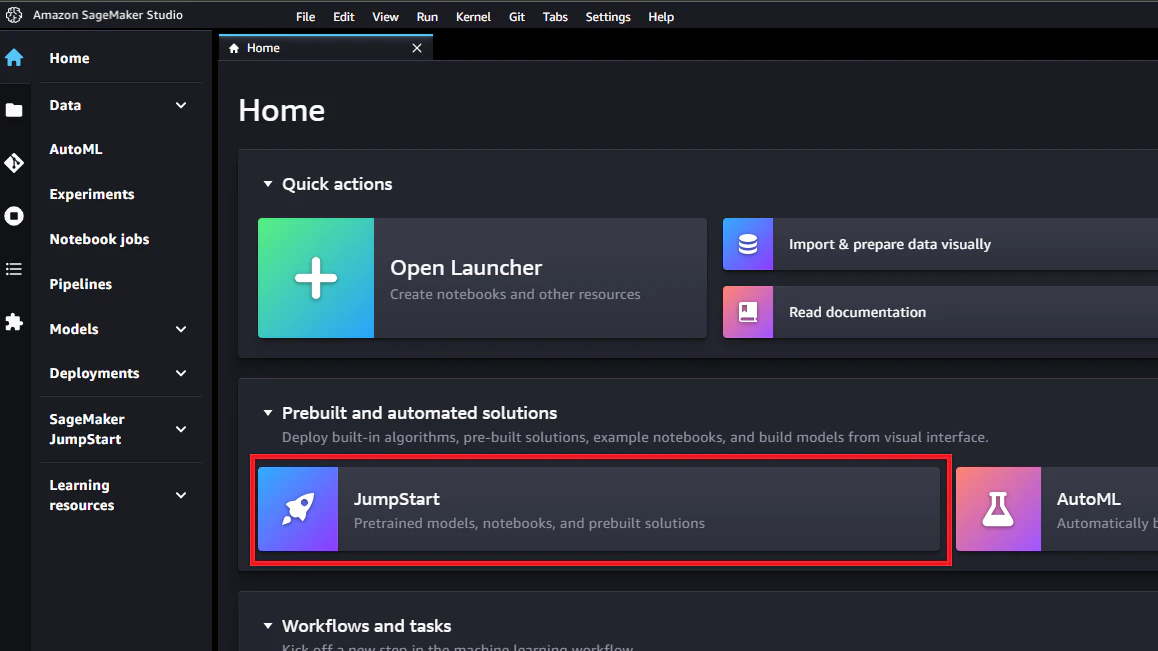Screen dimensions: 1158x651
Task: Click the house icon on the Home tab
Action: coord(234,48)
